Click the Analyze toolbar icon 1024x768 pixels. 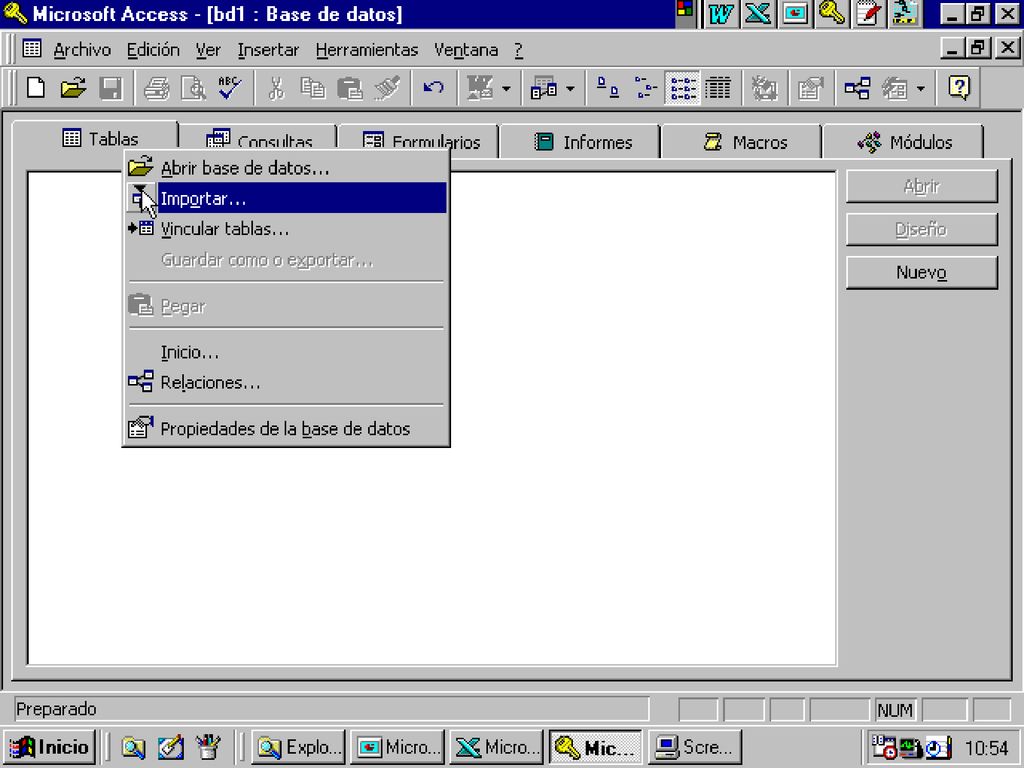tap(543, 88)
